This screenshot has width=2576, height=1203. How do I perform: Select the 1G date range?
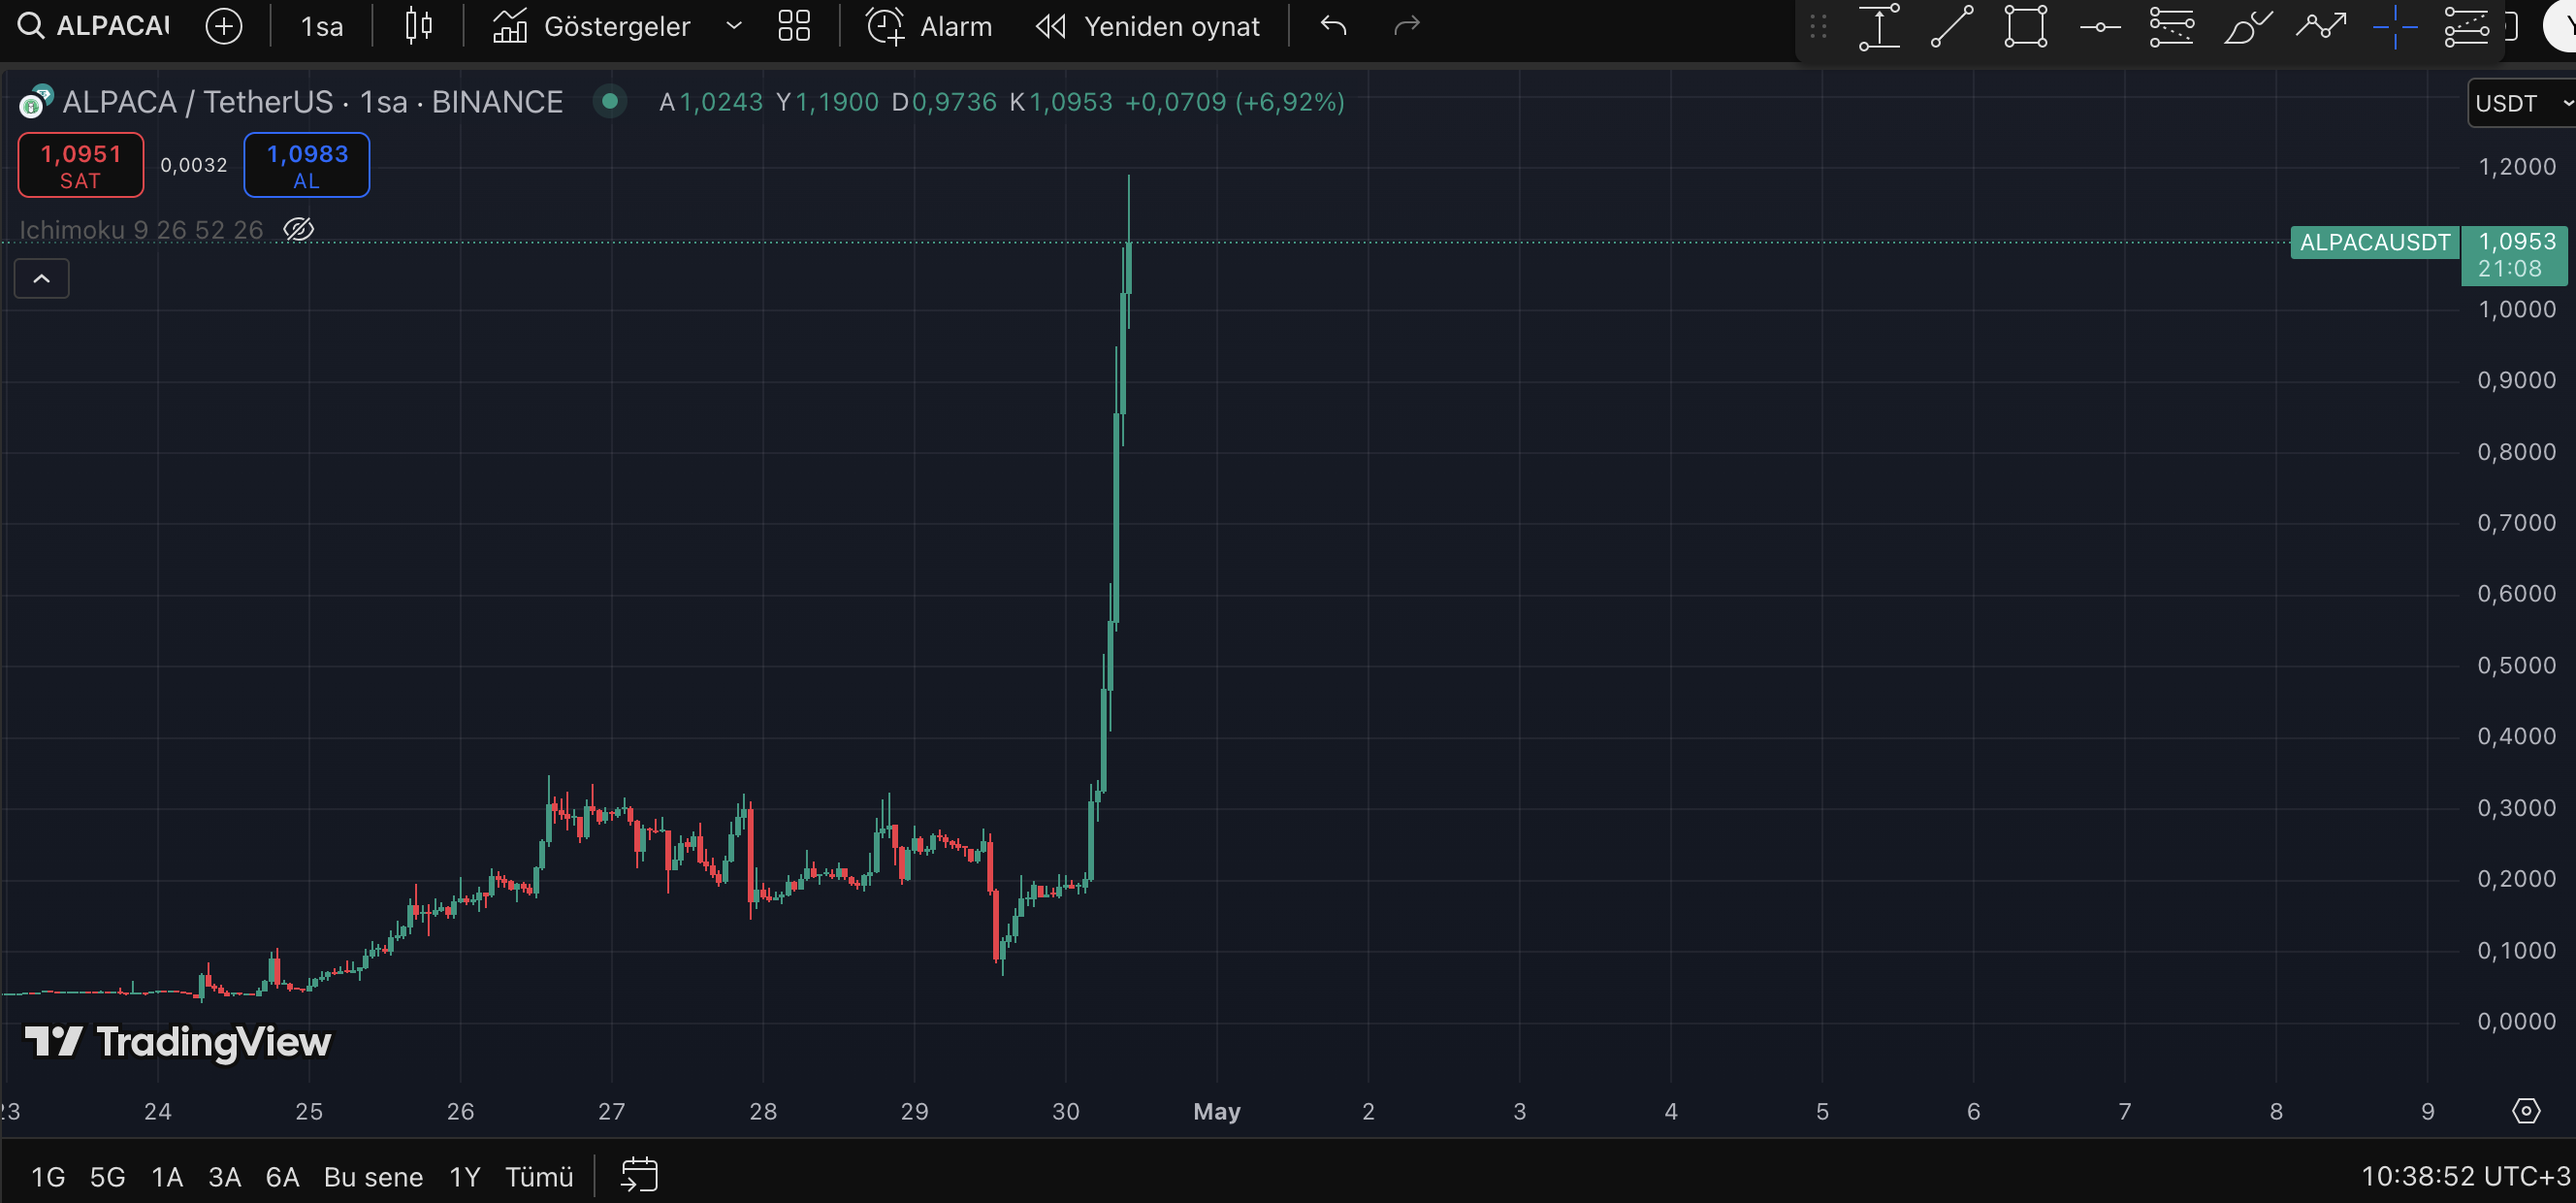coord(48,1176)
